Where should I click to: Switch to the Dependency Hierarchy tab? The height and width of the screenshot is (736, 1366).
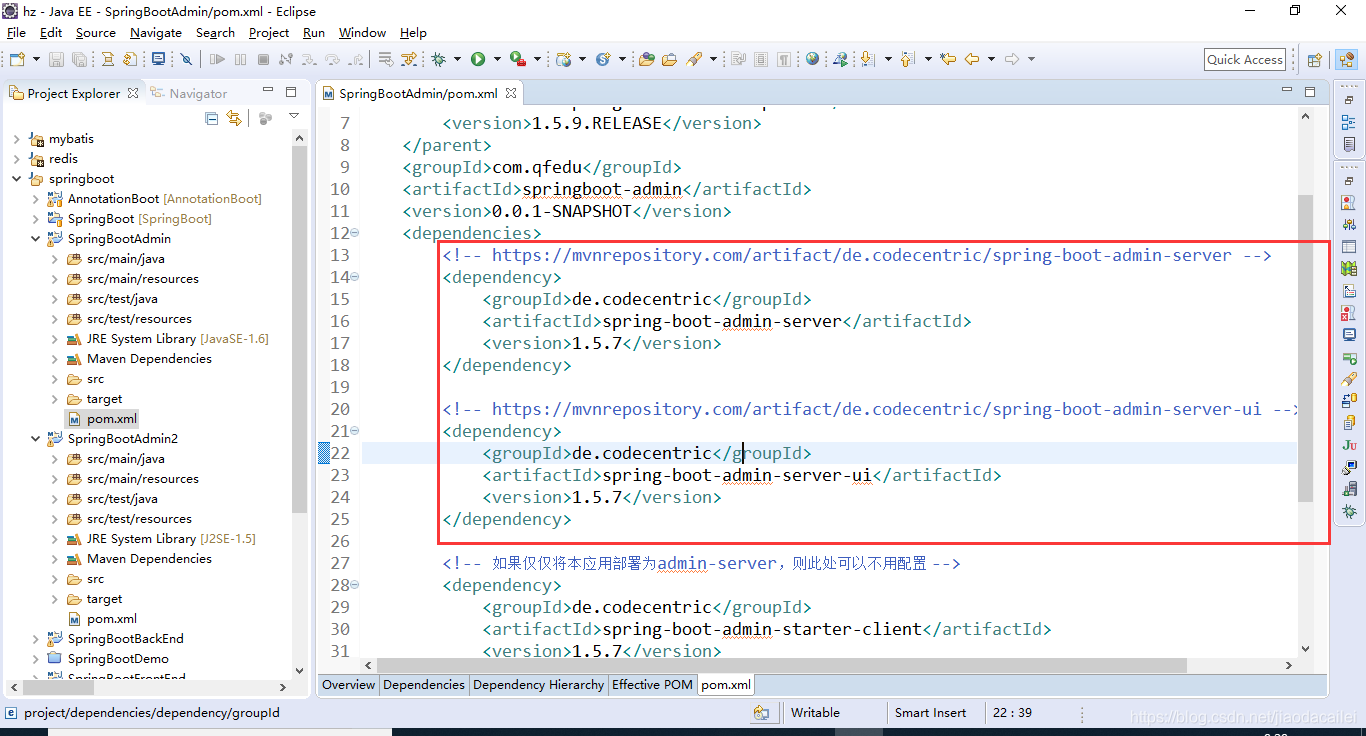(x=538, y=685)
